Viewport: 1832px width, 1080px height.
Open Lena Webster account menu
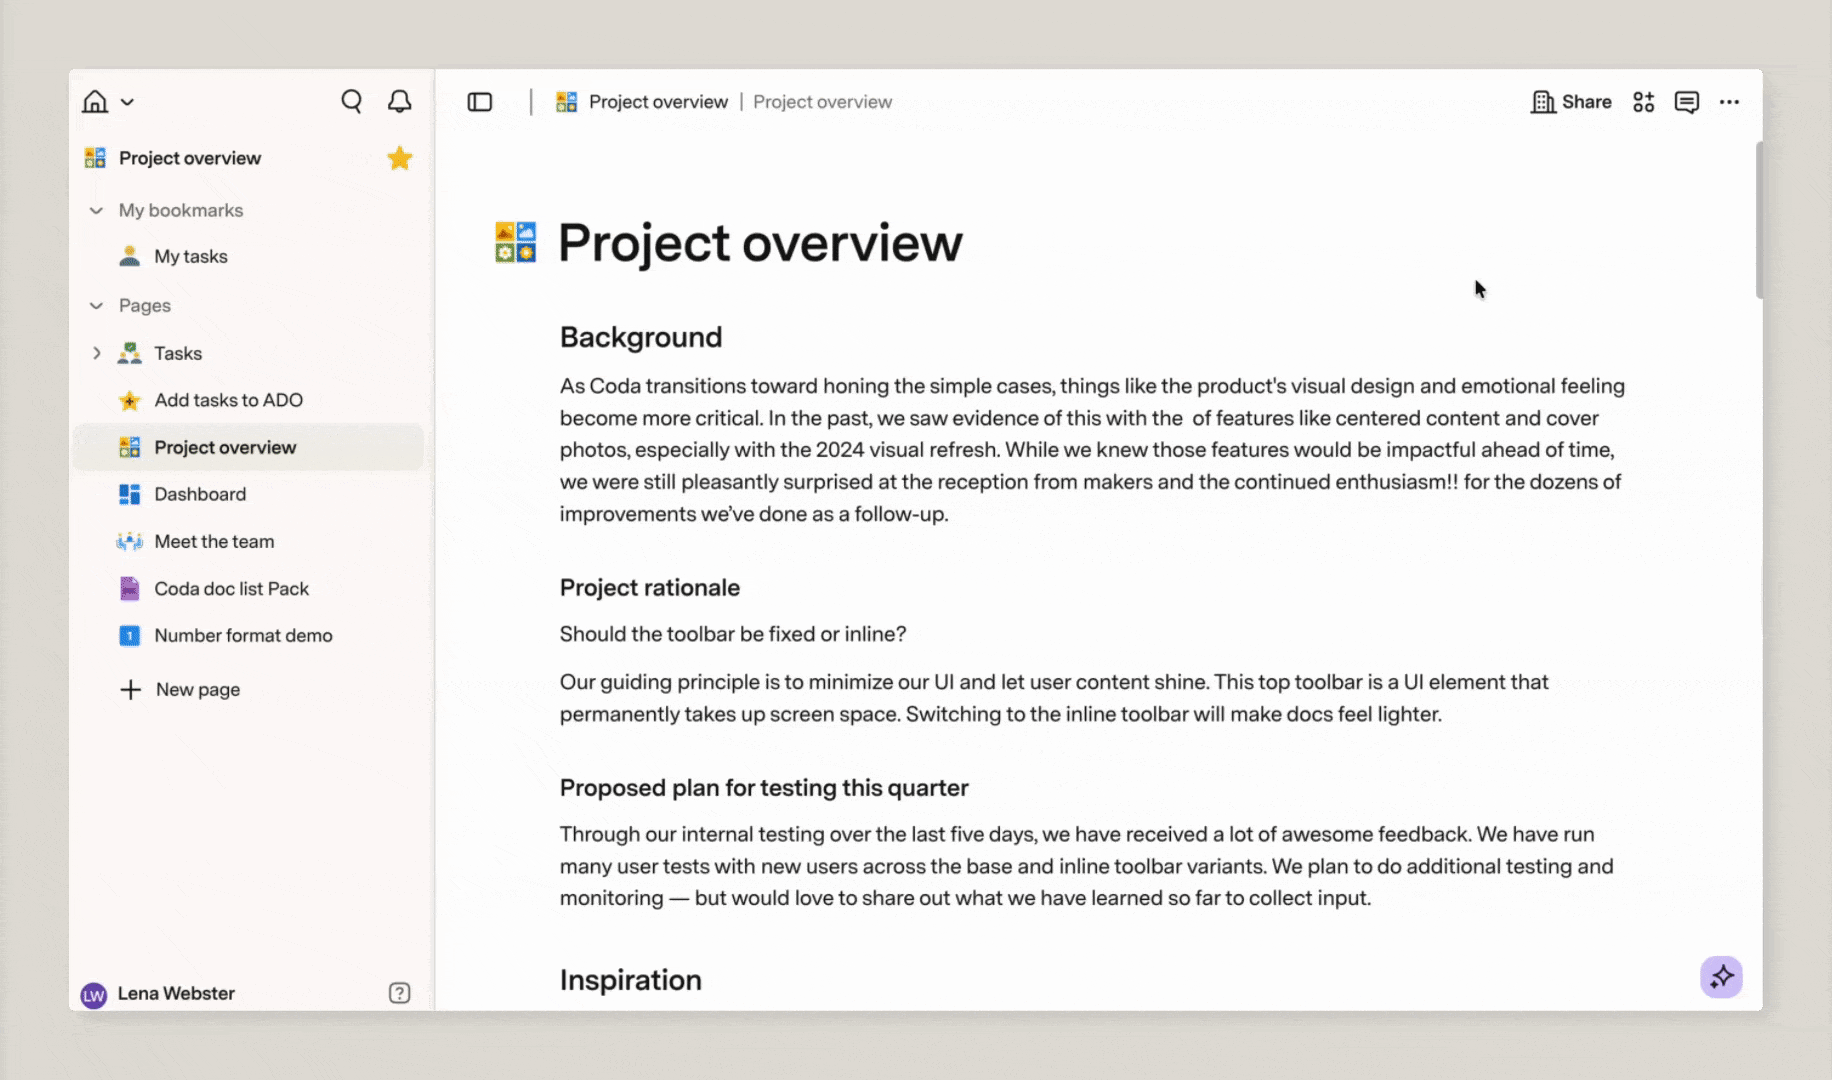(x=176, y=993)
